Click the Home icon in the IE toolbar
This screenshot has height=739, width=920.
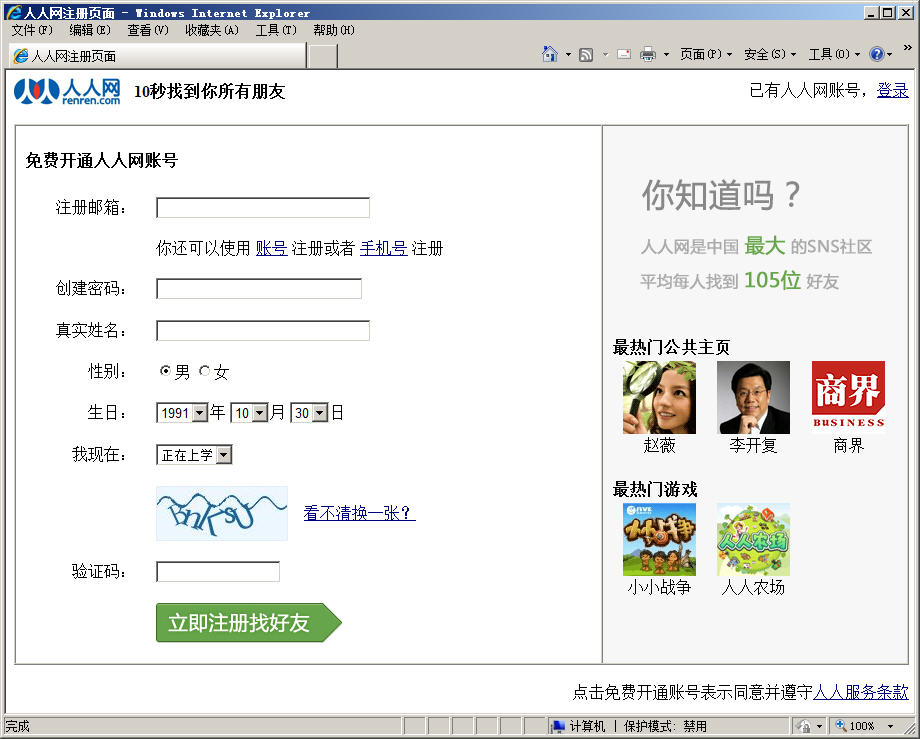click(549, 54)
